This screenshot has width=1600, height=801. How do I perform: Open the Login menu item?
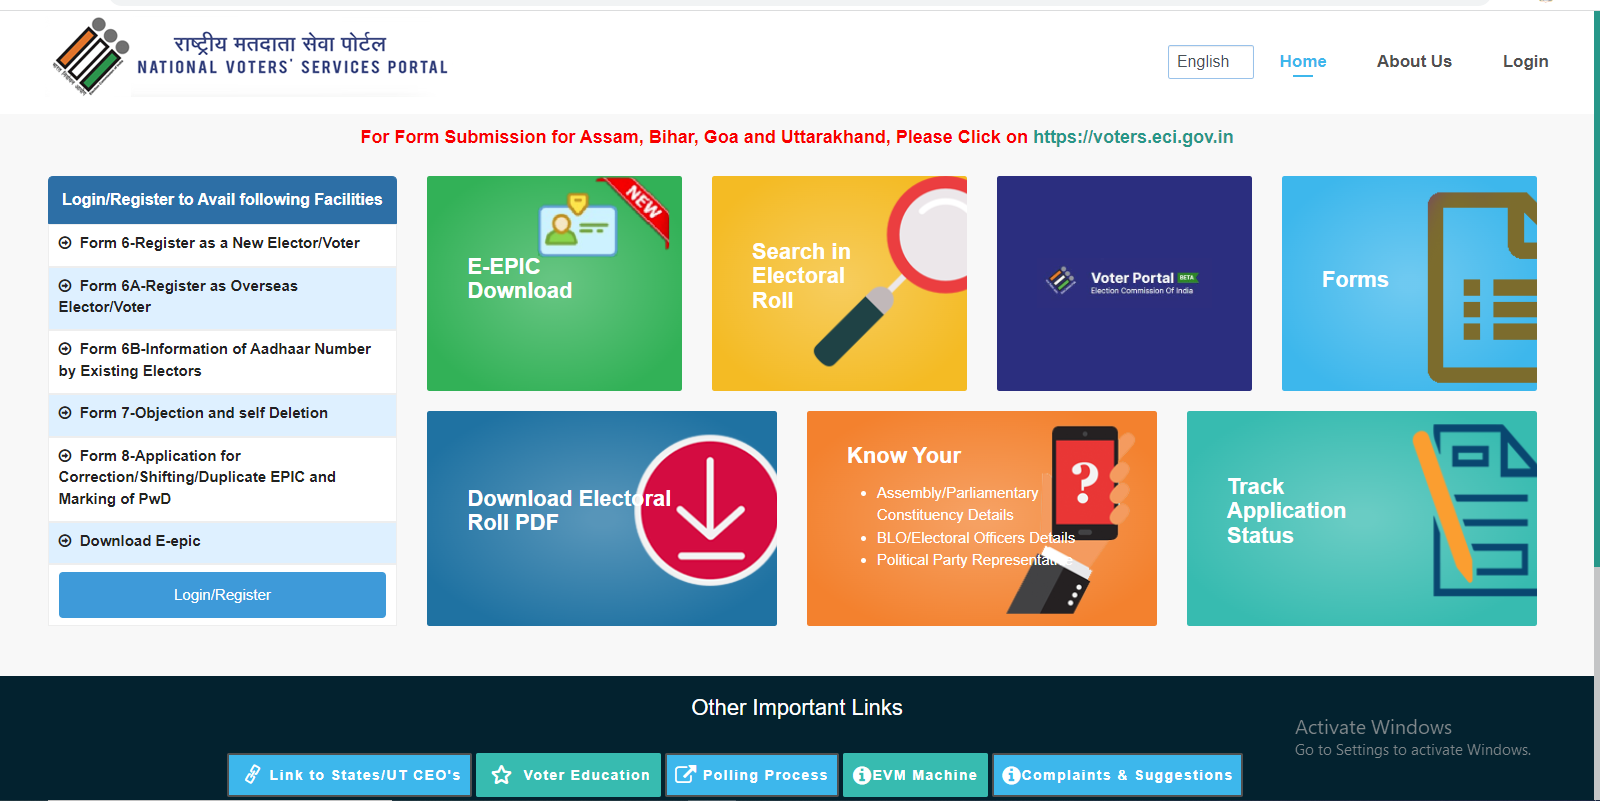click(x=1525, y=61)
